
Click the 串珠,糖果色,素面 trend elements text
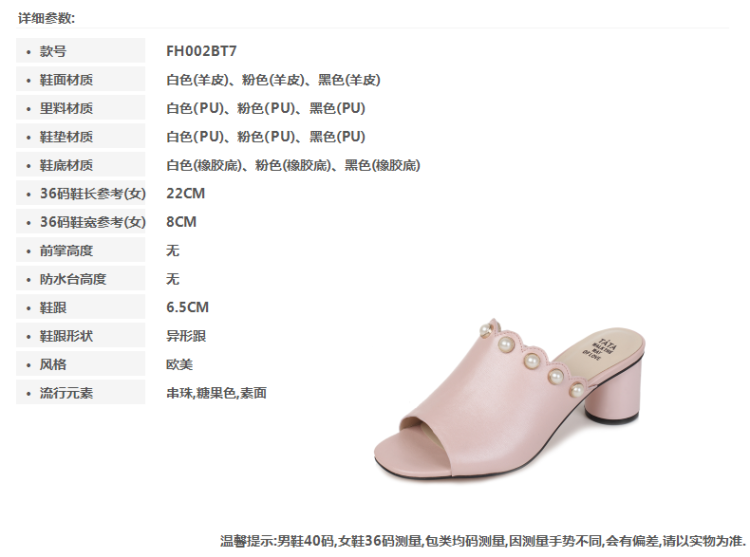click(216, 393)
